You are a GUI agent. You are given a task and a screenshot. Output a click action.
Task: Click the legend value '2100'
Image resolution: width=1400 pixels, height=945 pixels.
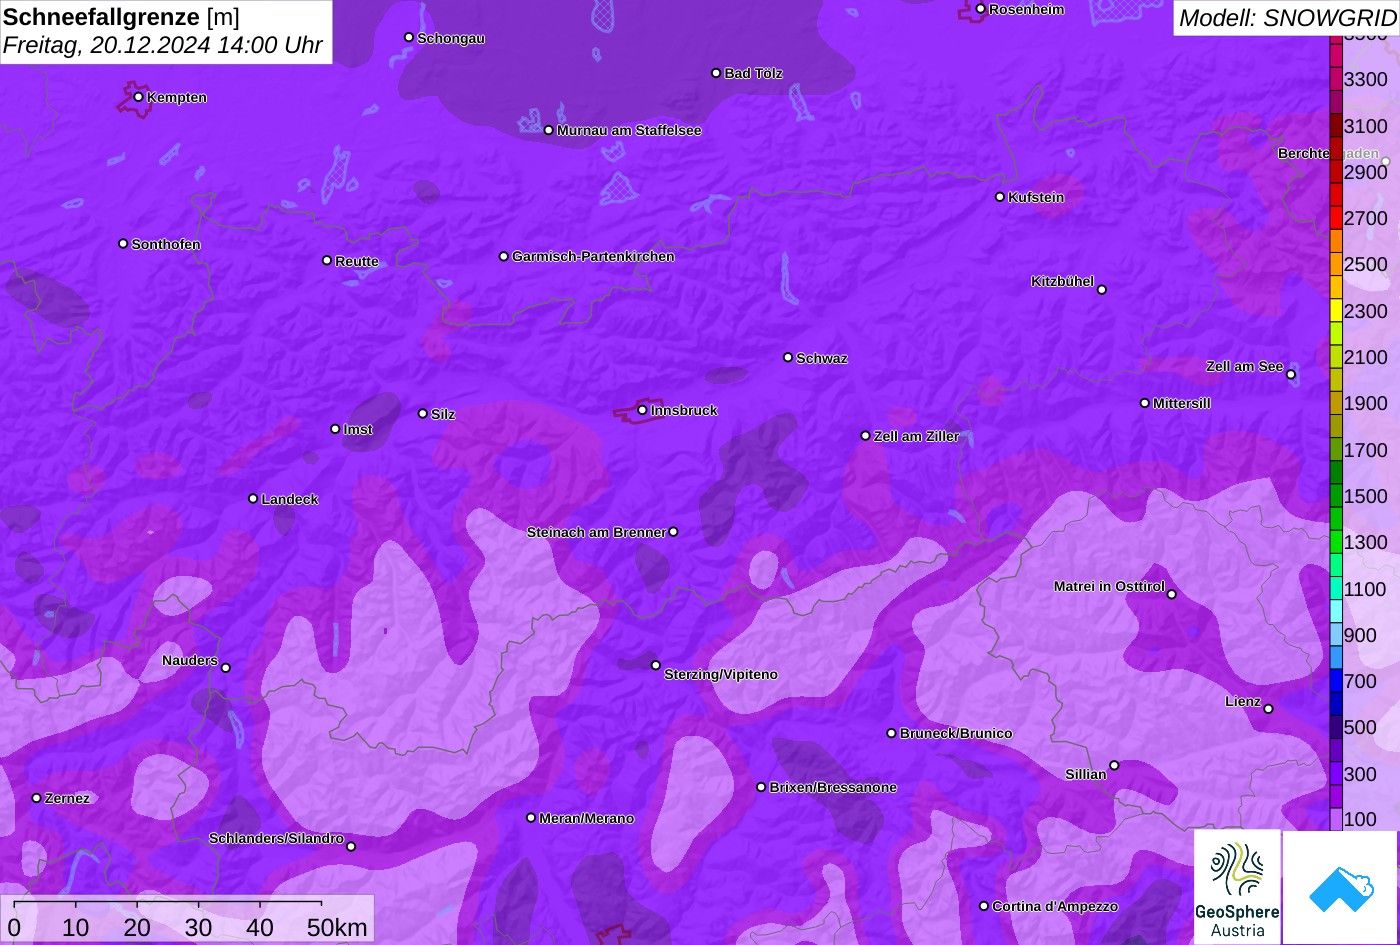tap(1366, 357)
